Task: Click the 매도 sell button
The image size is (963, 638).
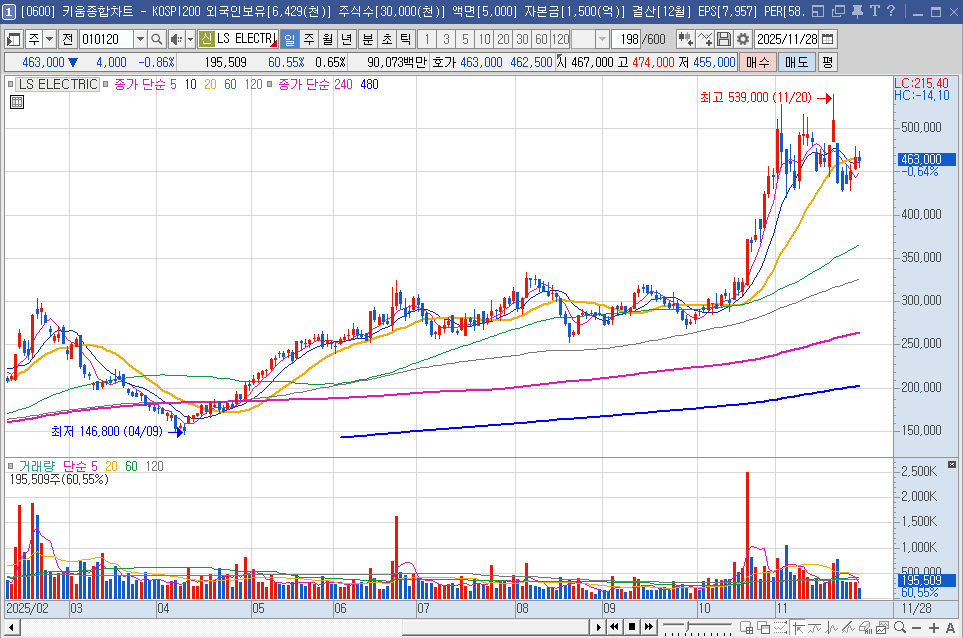Action: 797,62
